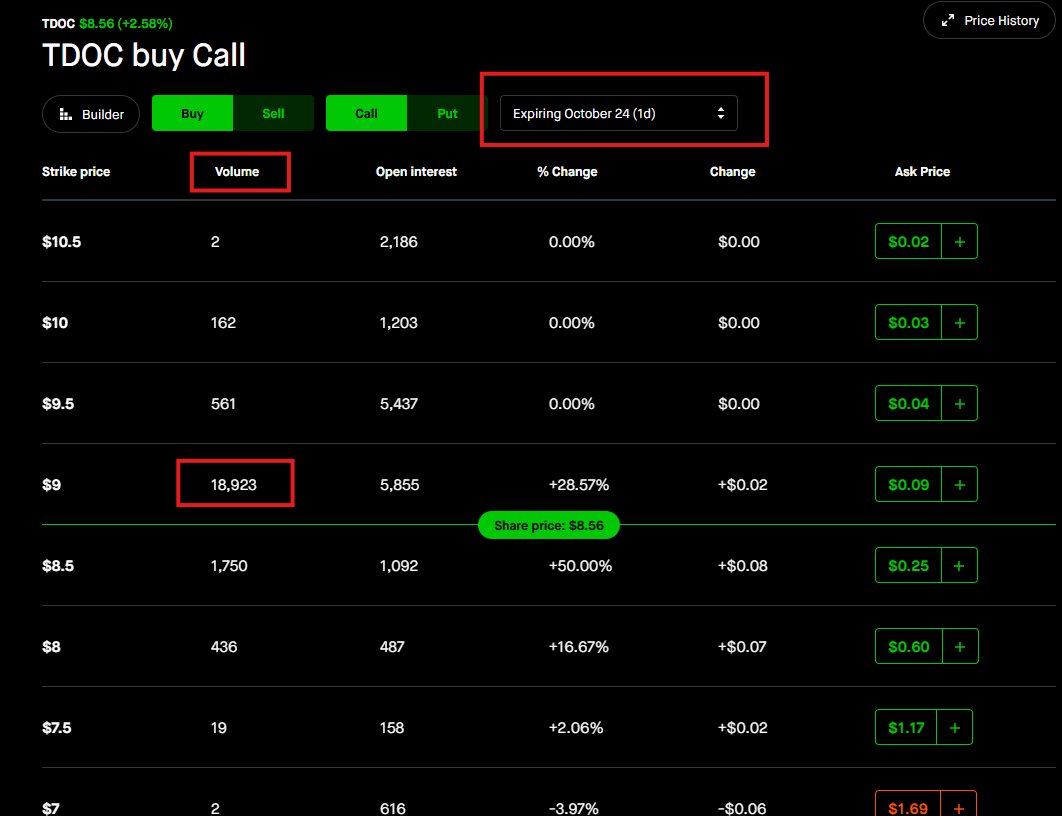Add the $8.5 strike with plus icon
This screenshot has width=1062, height=816.
[x=959, y=565]
